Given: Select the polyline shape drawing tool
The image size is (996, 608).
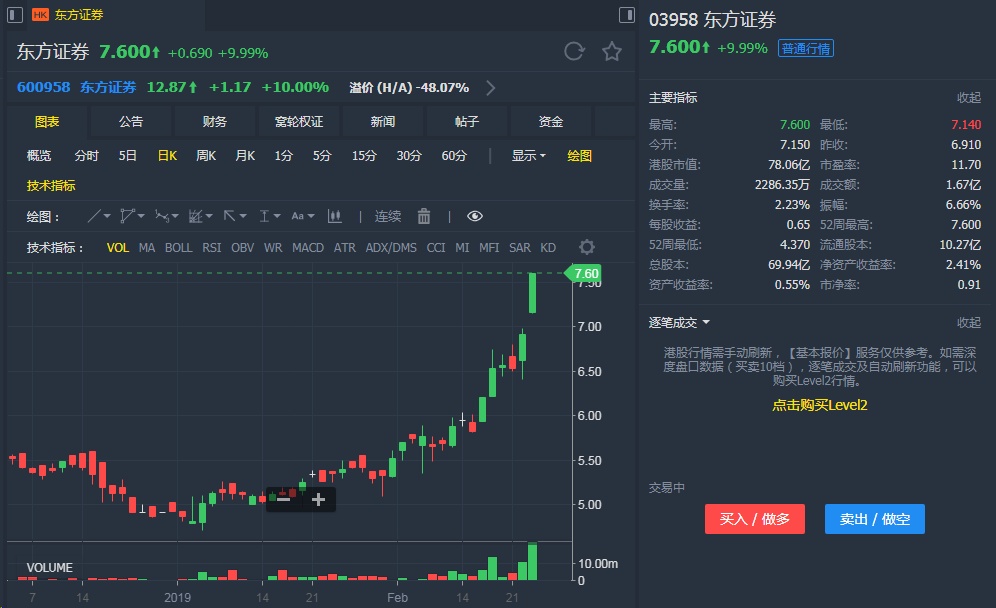Looking at the screenshot, I should coord(127,217).
